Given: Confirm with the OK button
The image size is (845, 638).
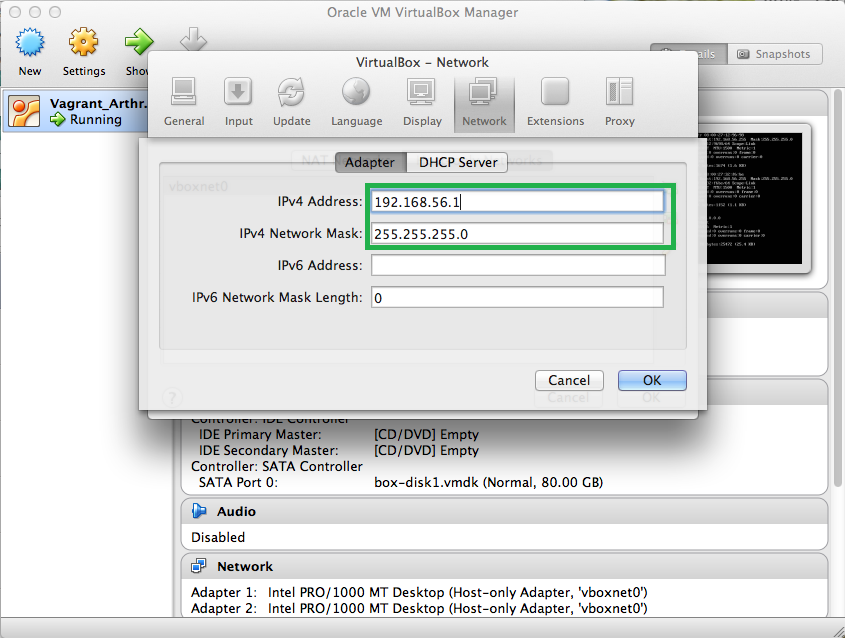Looking at the screenshot, I should (652, 380).
